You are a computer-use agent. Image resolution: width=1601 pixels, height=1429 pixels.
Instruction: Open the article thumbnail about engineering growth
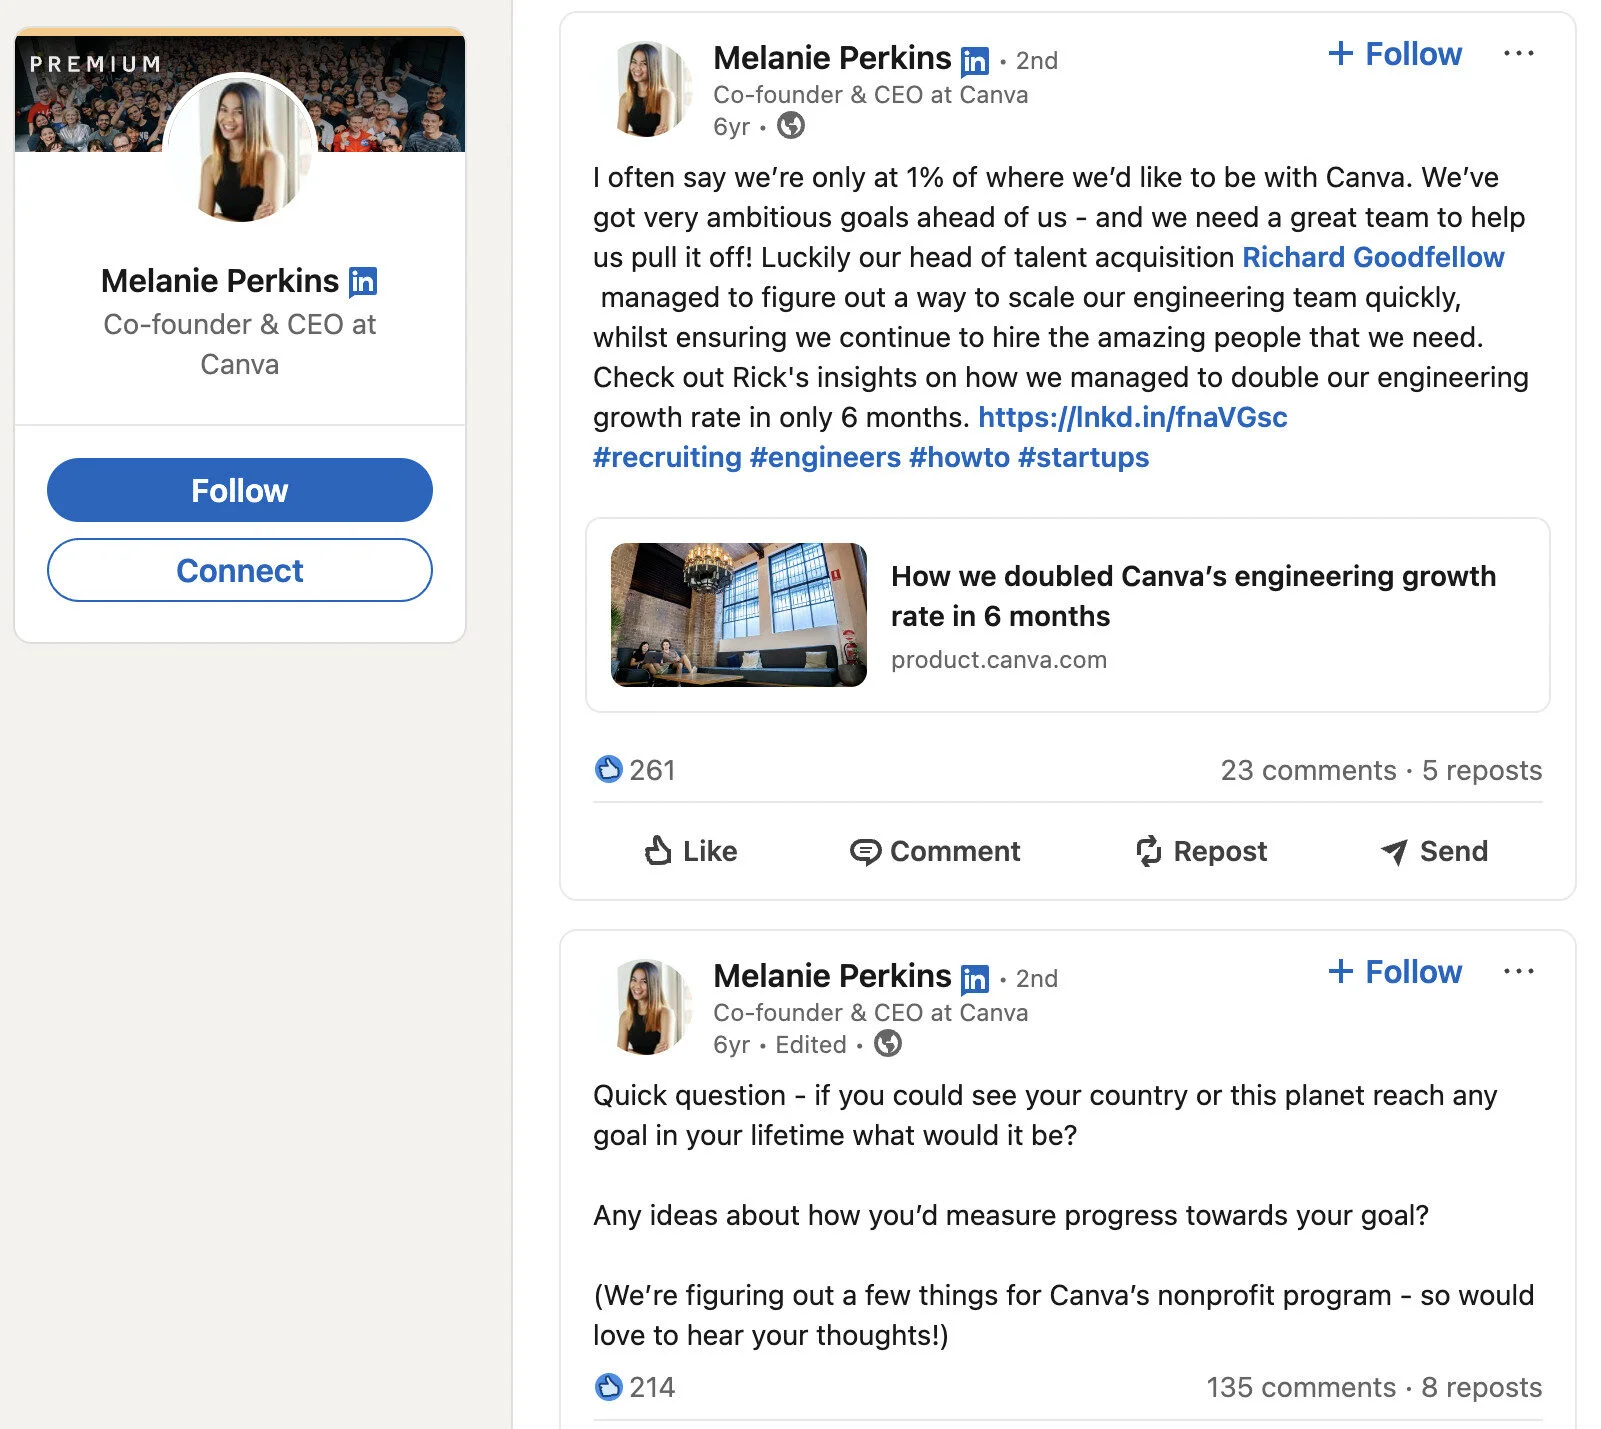click(x=737, y=613)
